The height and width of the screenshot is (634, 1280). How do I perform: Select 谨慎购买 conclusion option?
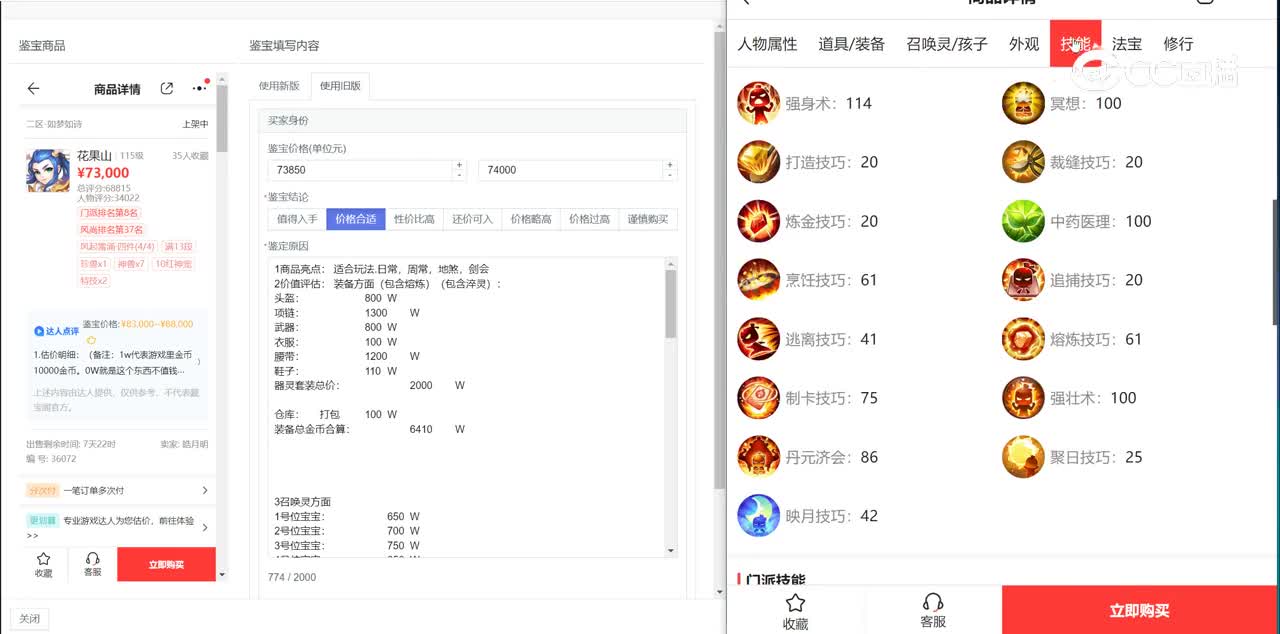tap(648, 219)
